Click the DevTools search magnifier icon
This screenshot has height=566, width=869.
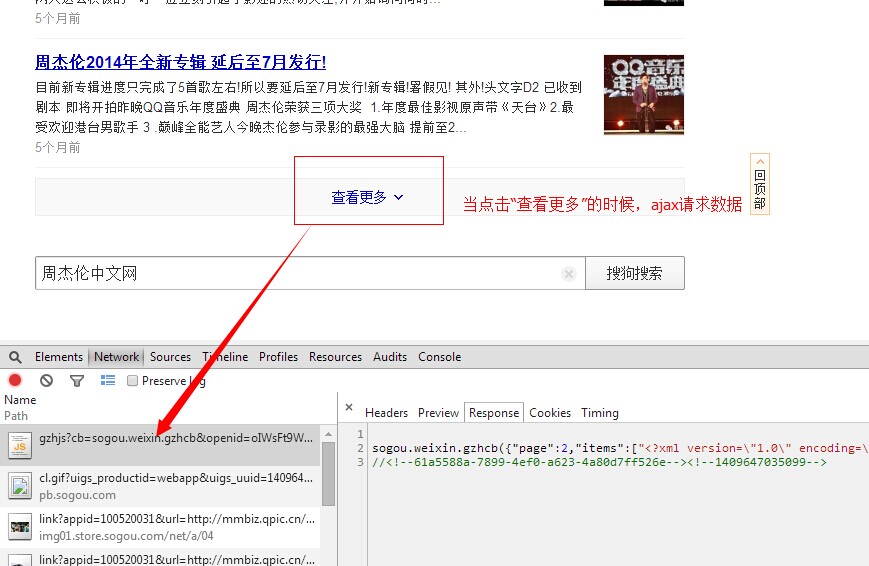[x=16, y=357]
